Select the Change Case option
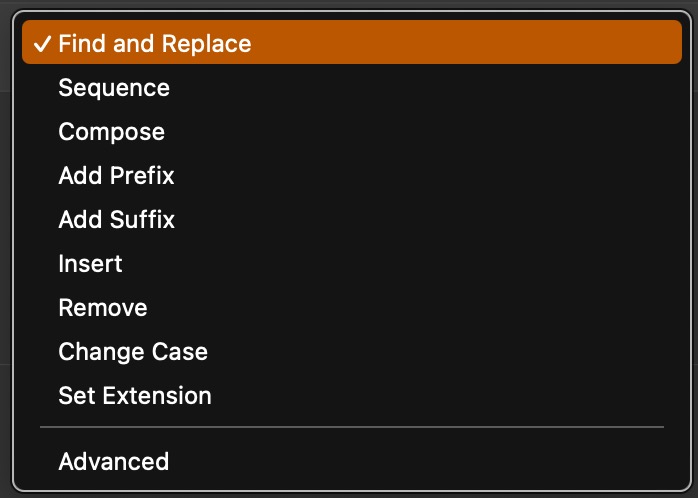The width and height of the screenshot is (698, 498). coord(133,352)
